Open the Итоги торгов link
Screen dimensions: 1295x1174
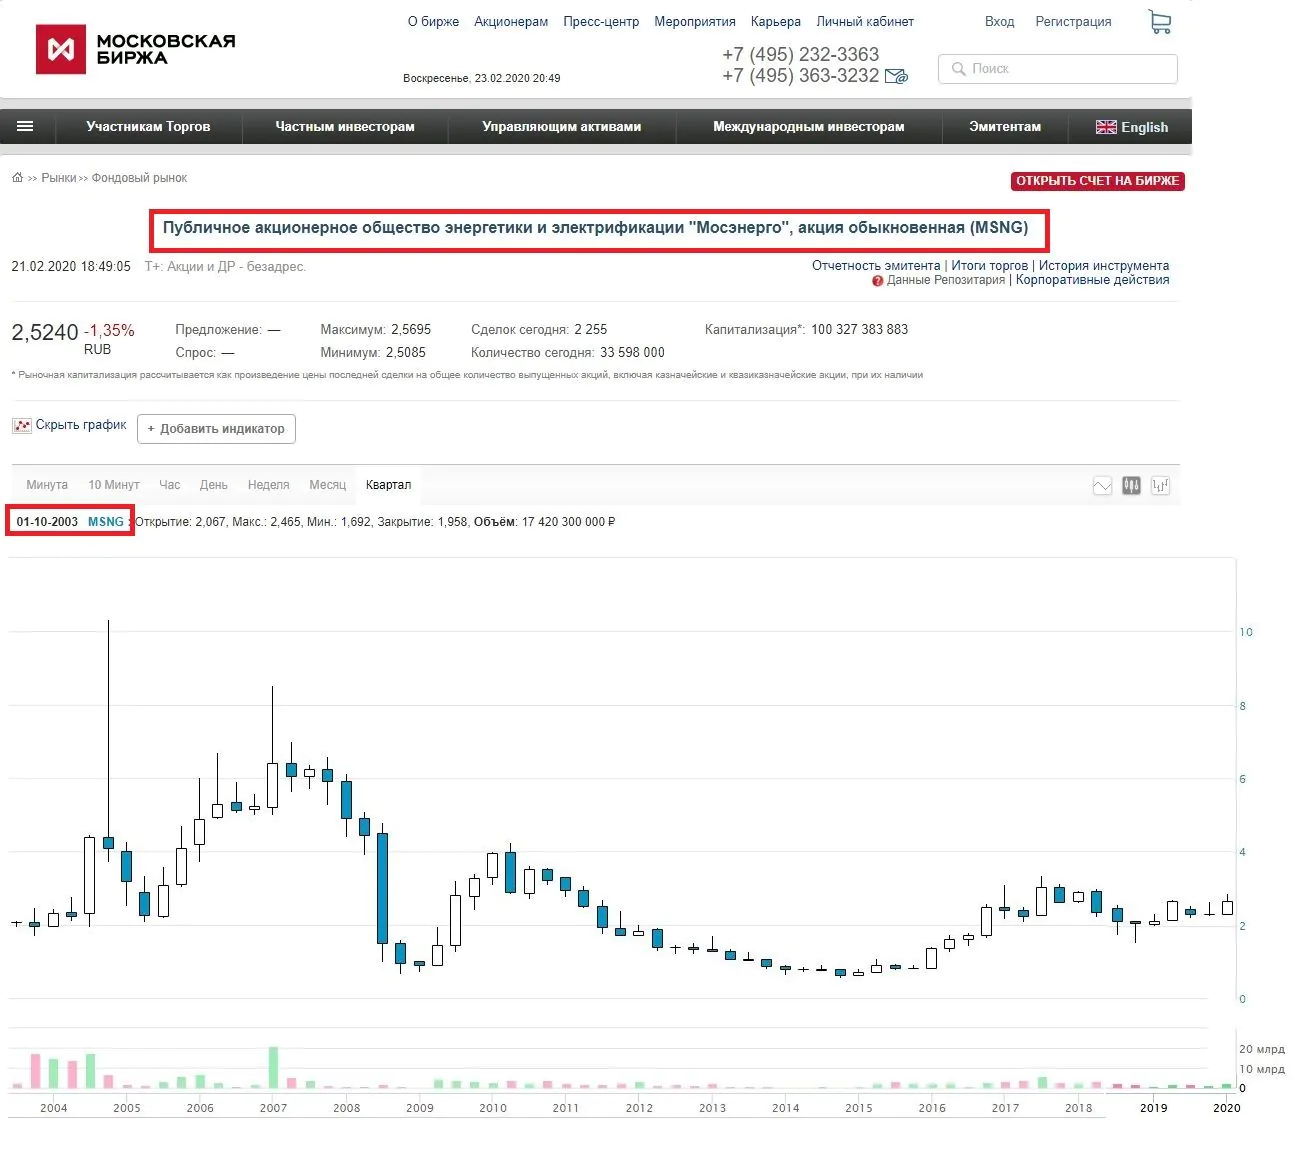[x=990, y=266]
